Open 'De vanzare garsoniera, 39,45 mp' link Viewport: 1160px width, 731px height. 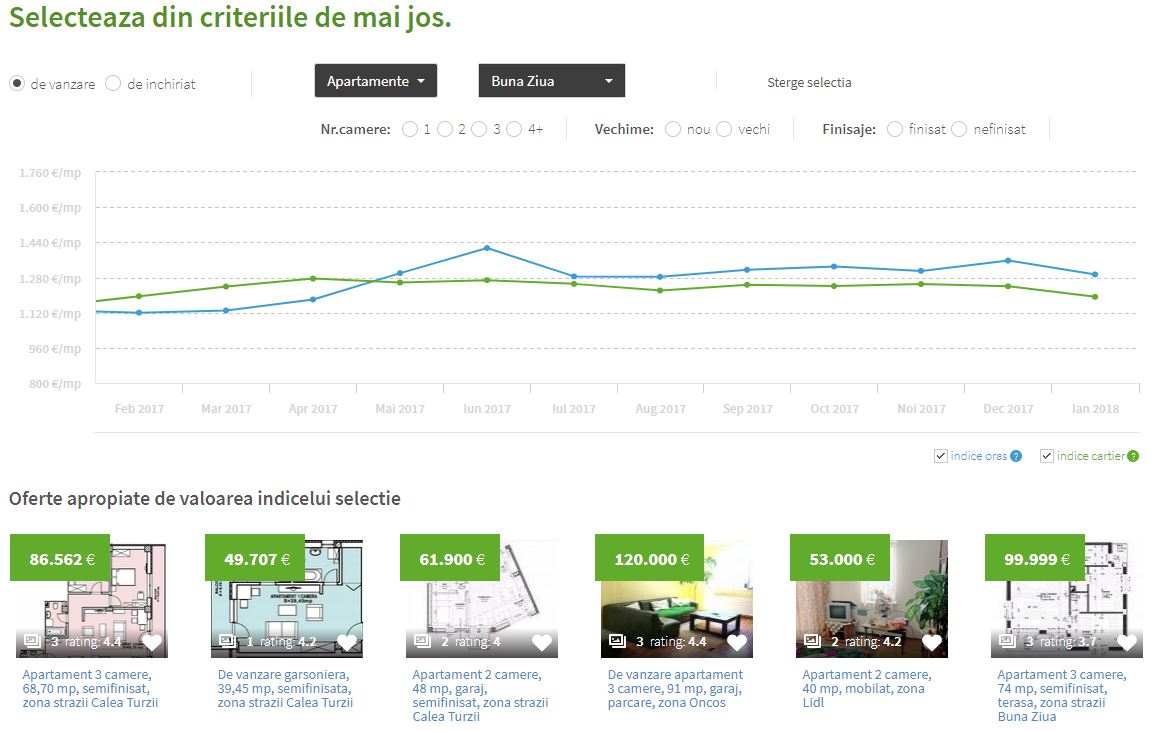coord(285,688)
